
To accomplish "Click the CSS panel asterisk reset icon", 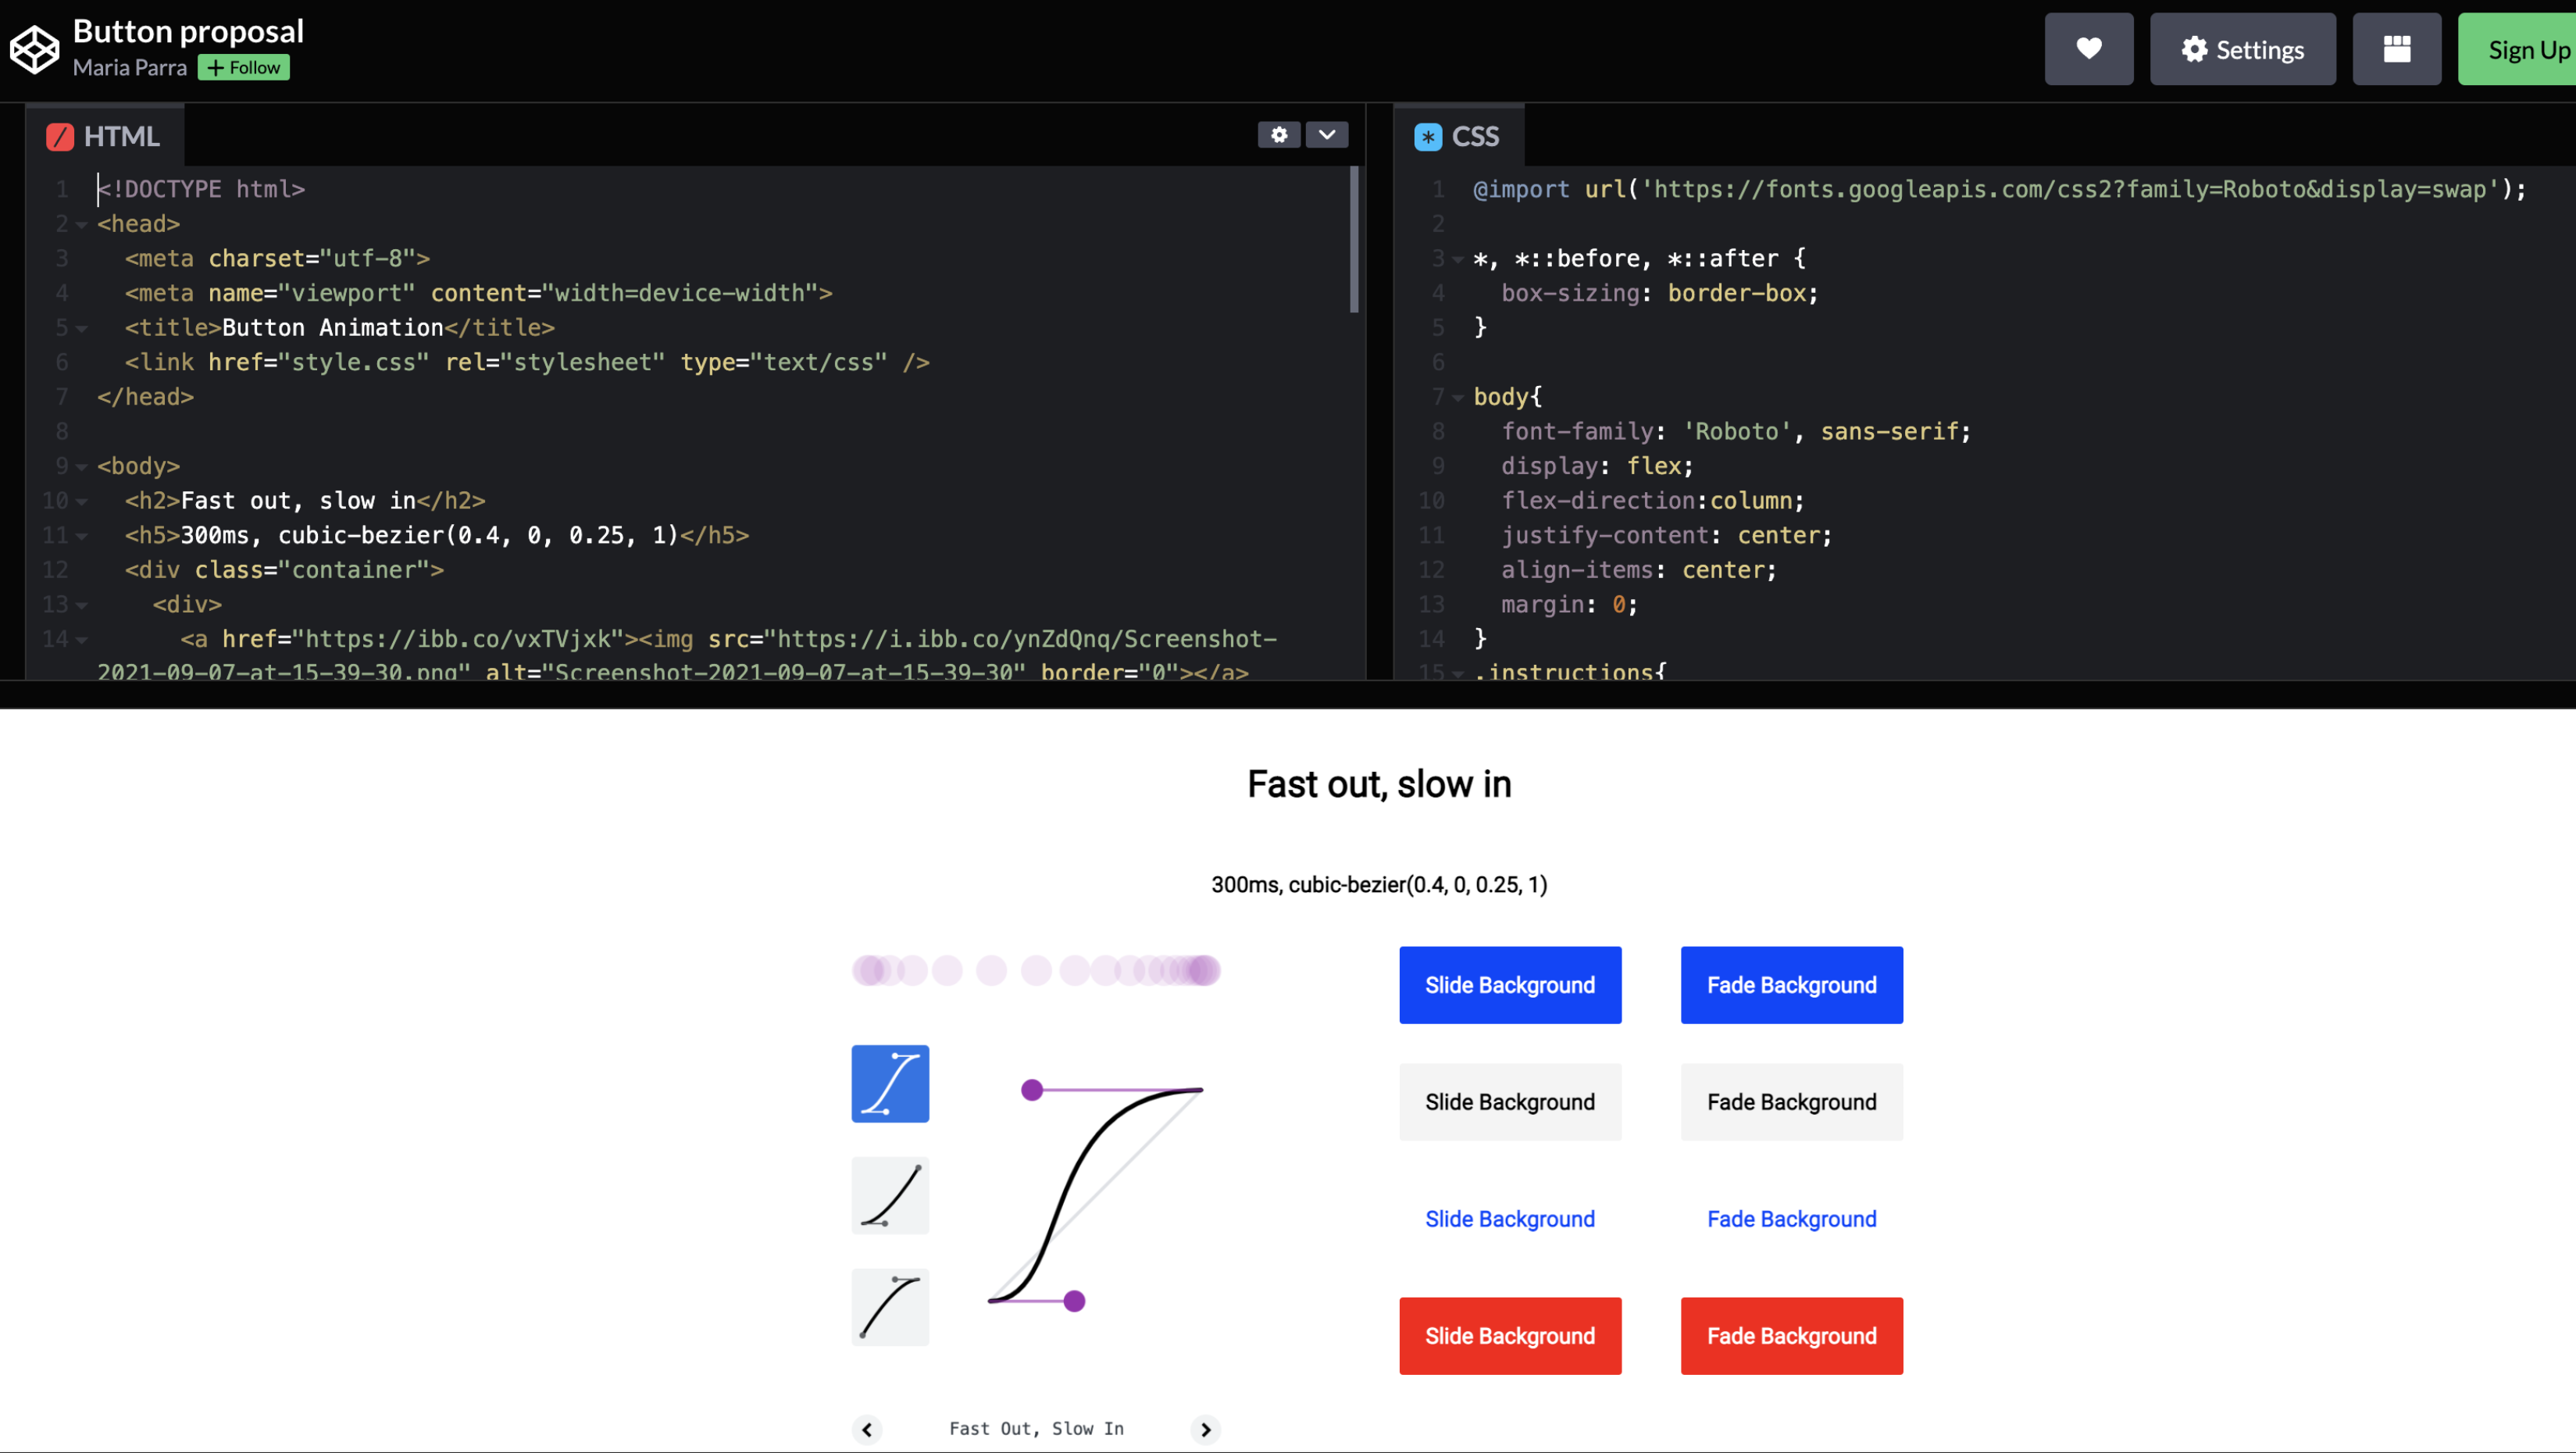I will [1428, 136].
